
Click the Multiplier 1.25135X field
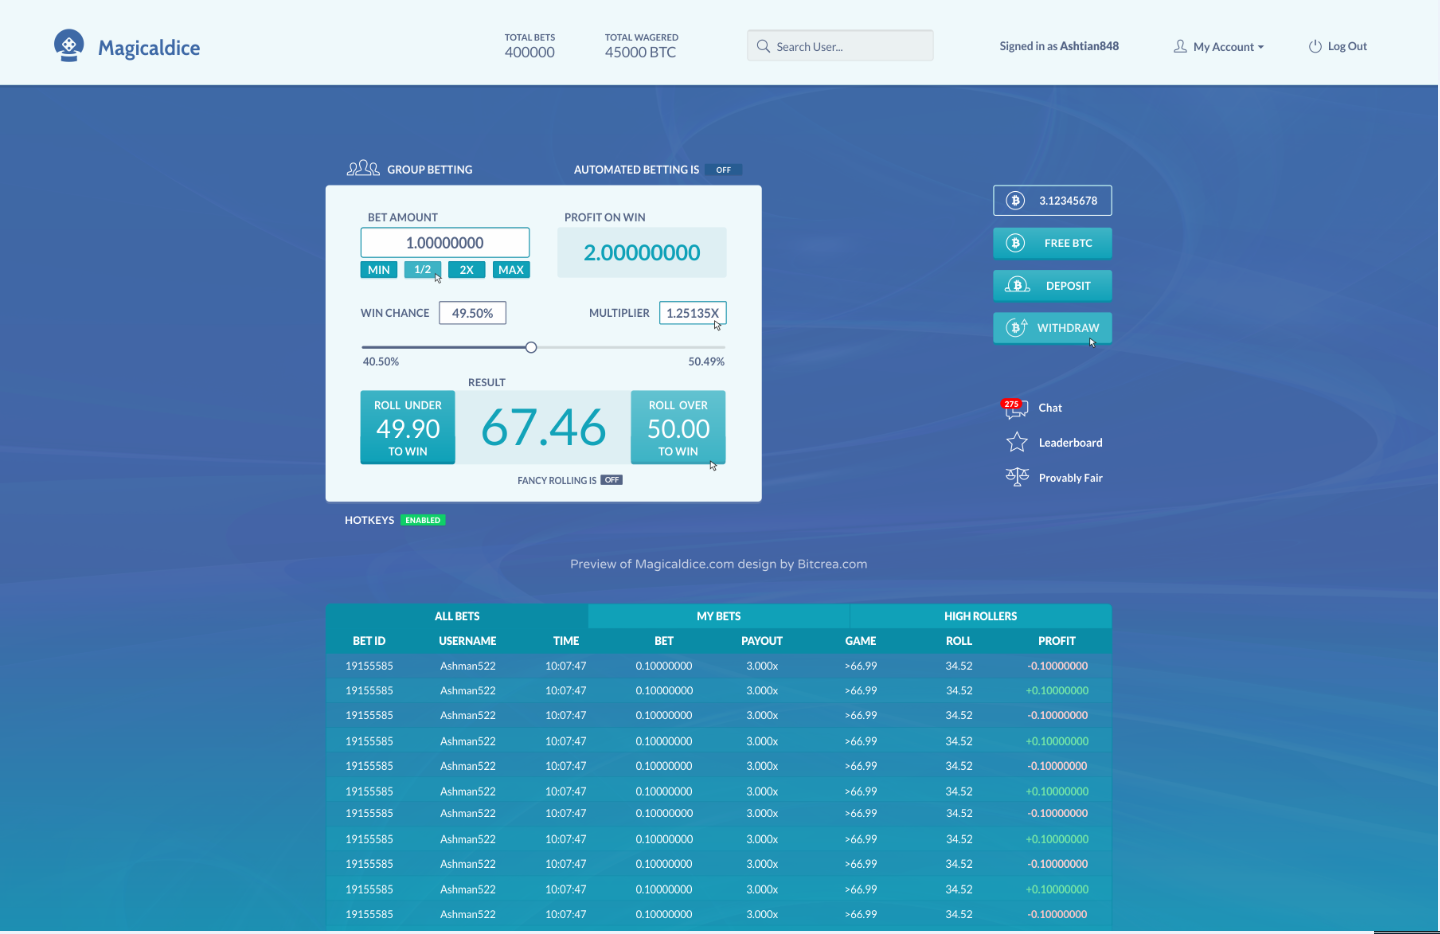[692, 313]
